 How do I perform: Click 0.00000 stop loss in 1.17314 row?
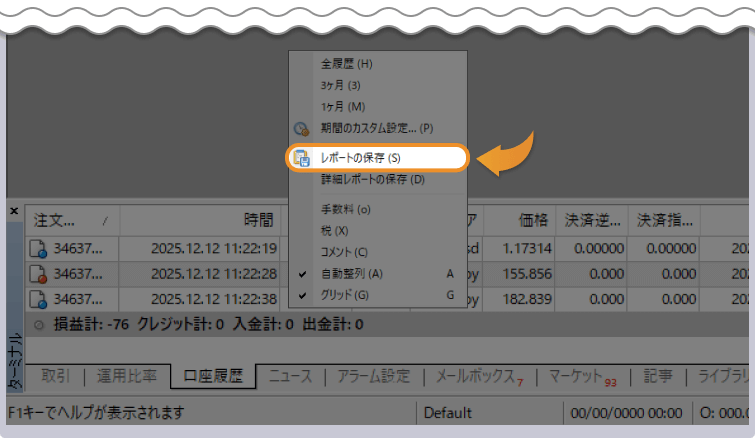(599, 248)
